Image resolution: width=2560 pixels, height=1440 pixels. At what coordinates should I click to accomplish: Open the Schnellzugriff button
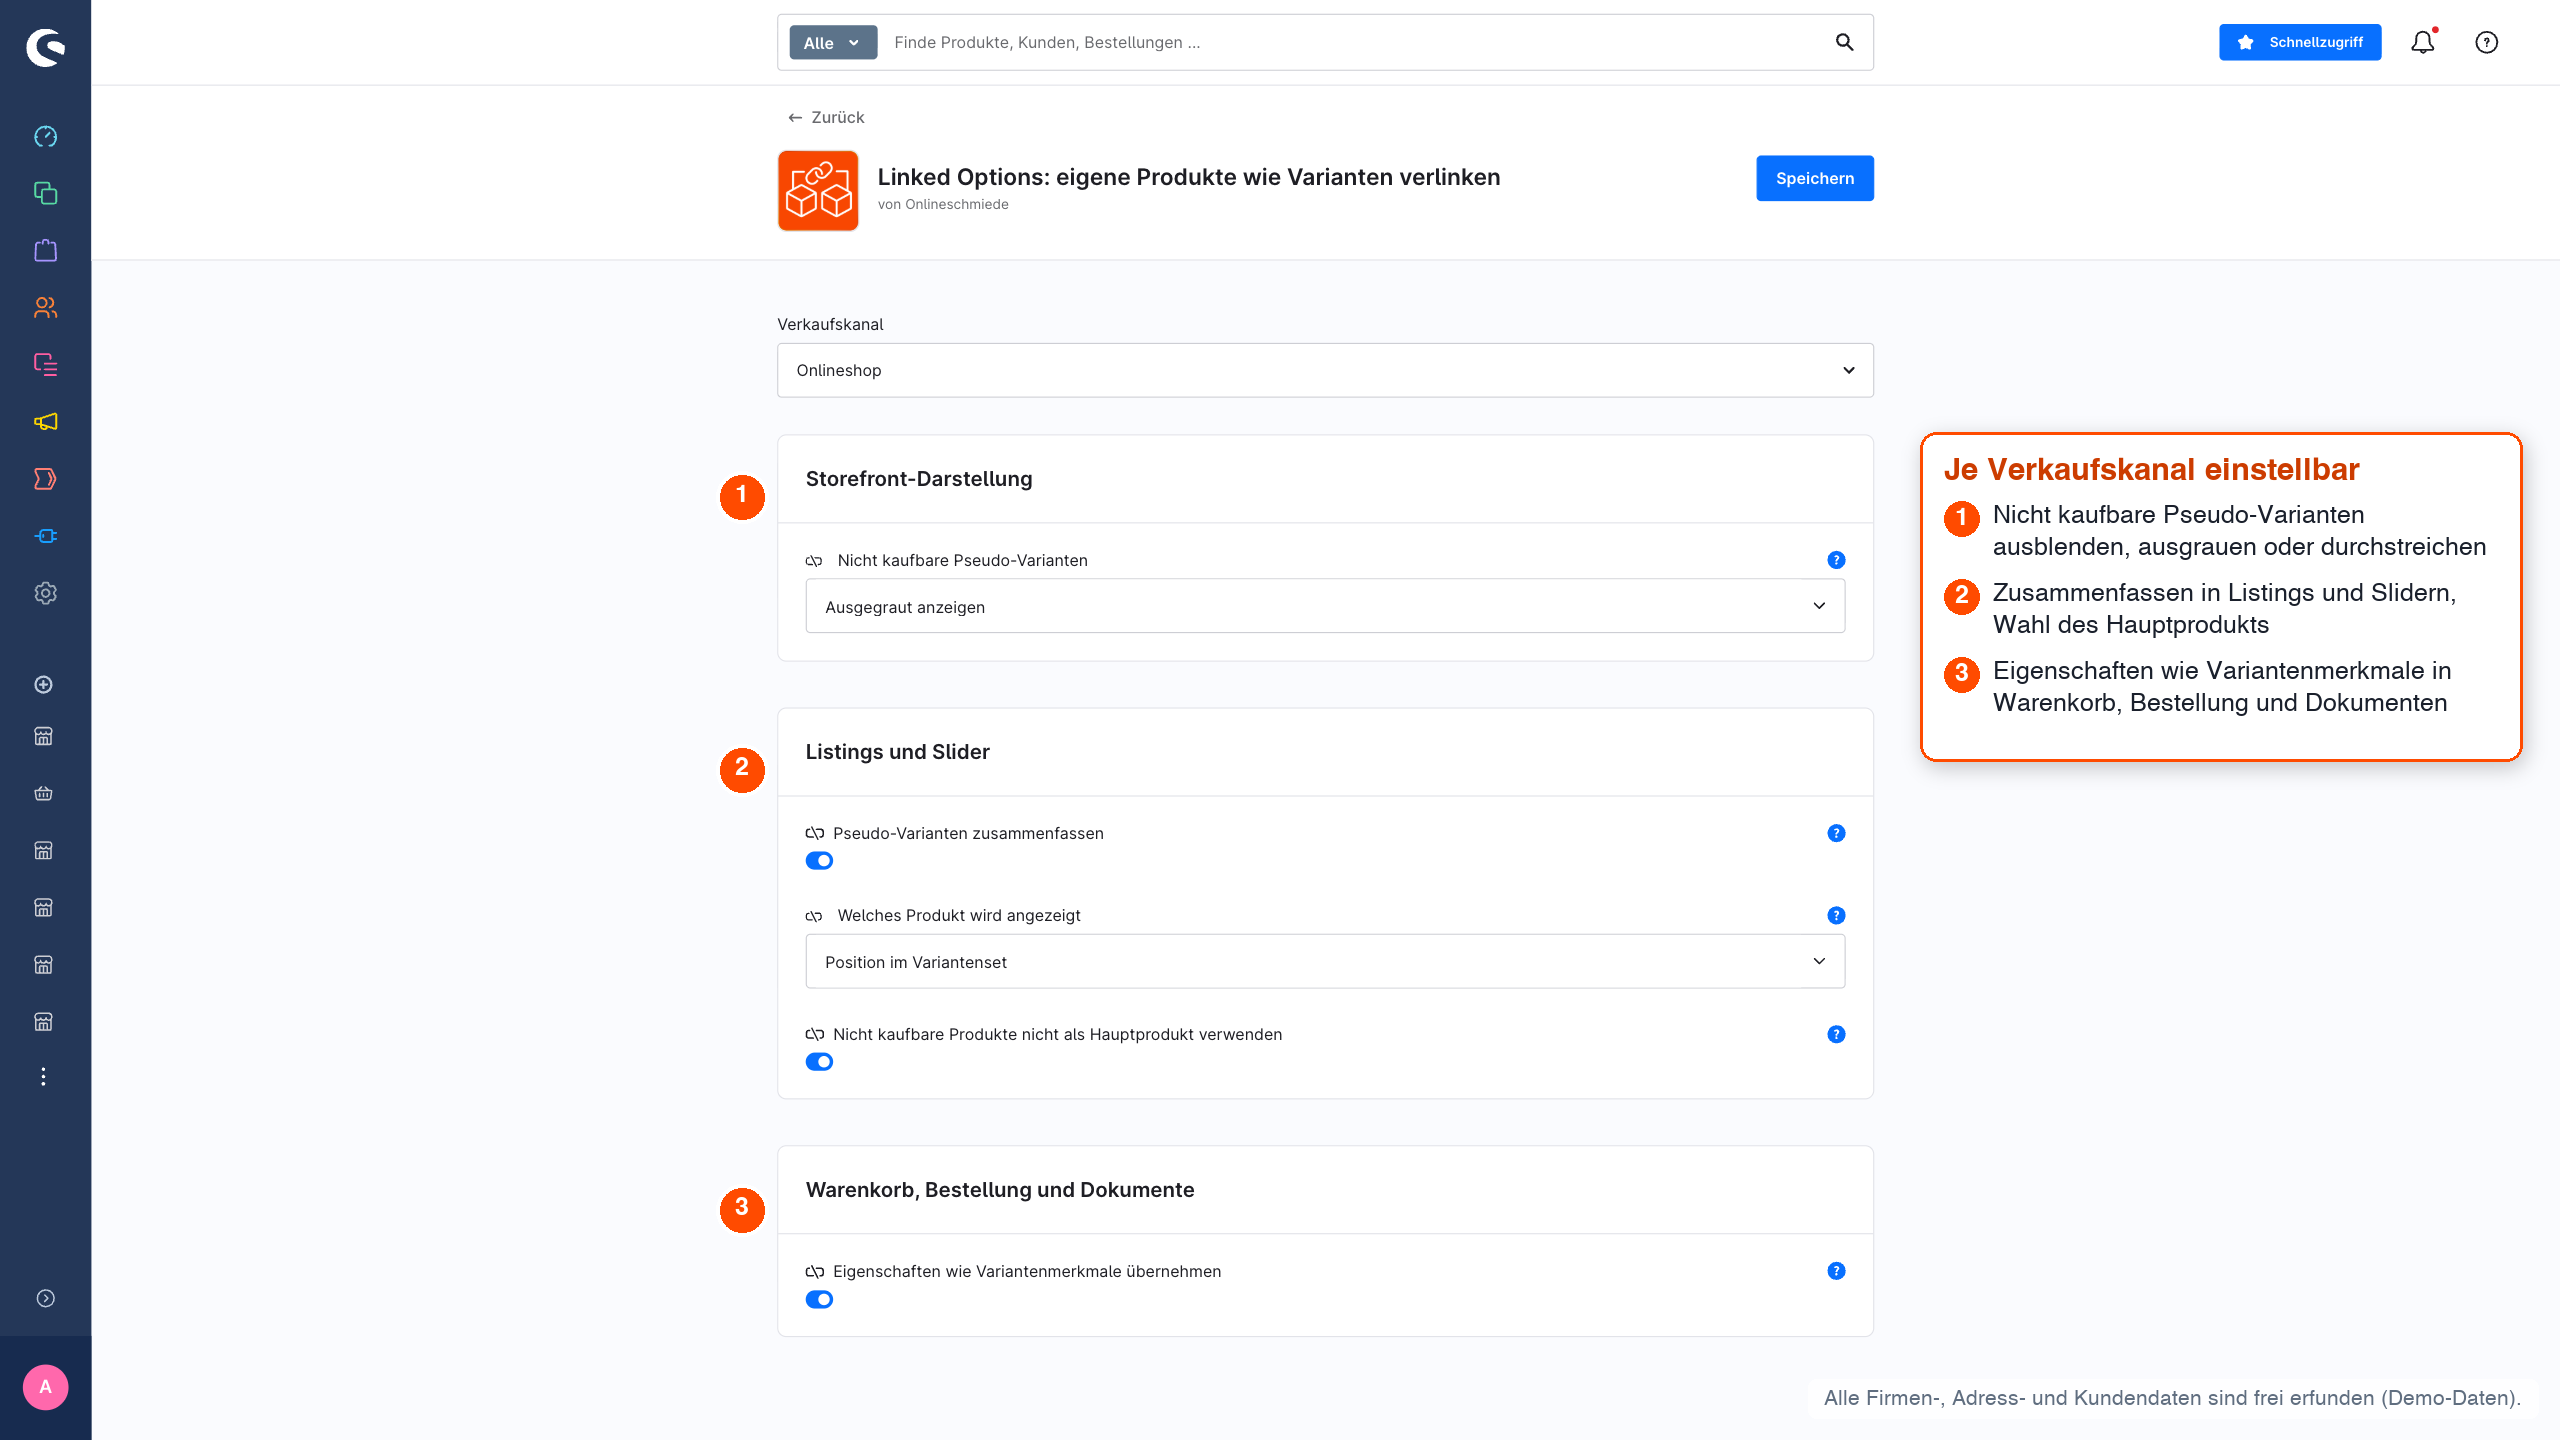tap(2300, 42)
